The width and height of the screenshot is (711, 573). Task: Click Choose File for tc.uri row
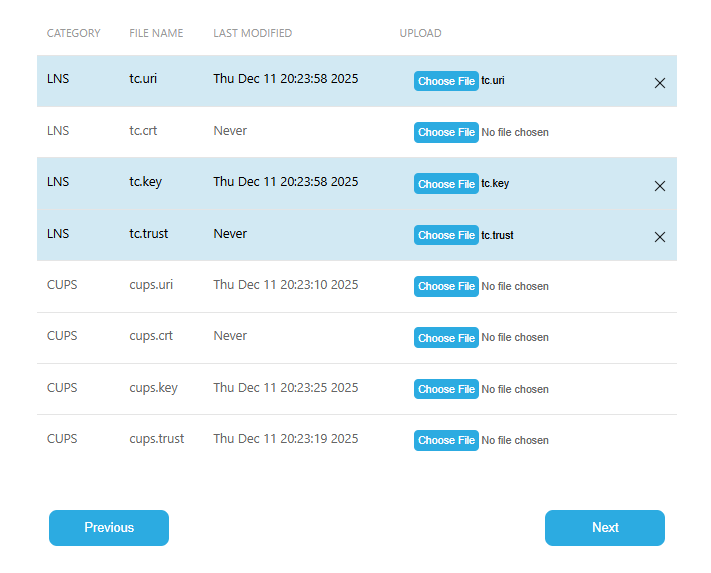pos(446,81)
